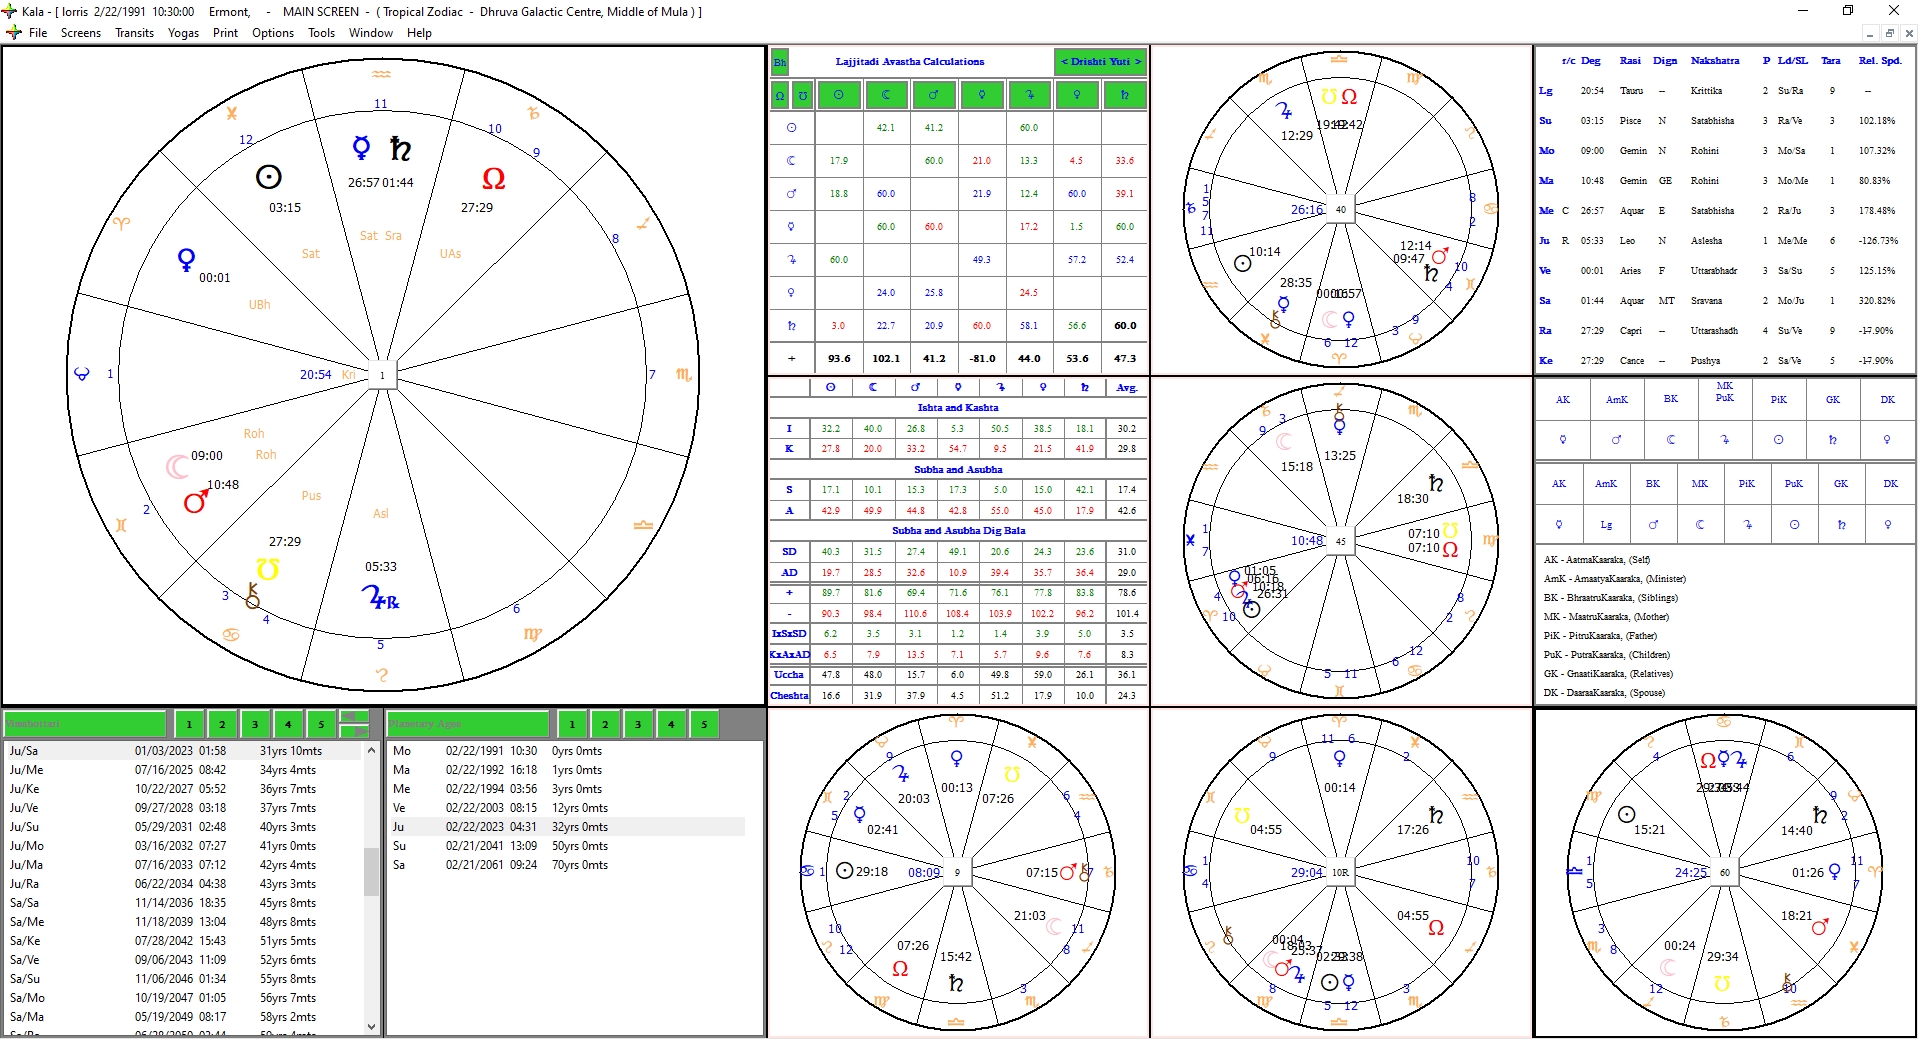Select the Ju/Me dasha row
1918x1040 pixels.
(183, 770)
